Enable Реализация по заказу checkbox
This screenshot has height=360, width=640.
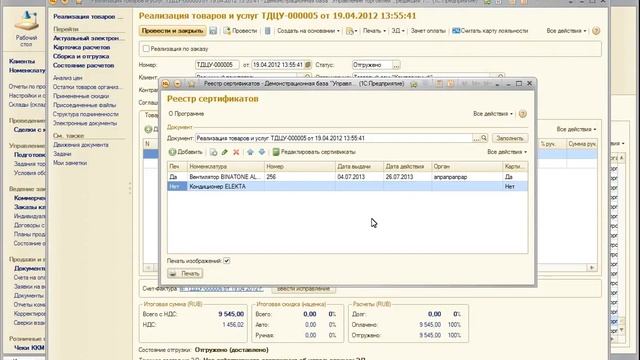click(x=146, y=49)
